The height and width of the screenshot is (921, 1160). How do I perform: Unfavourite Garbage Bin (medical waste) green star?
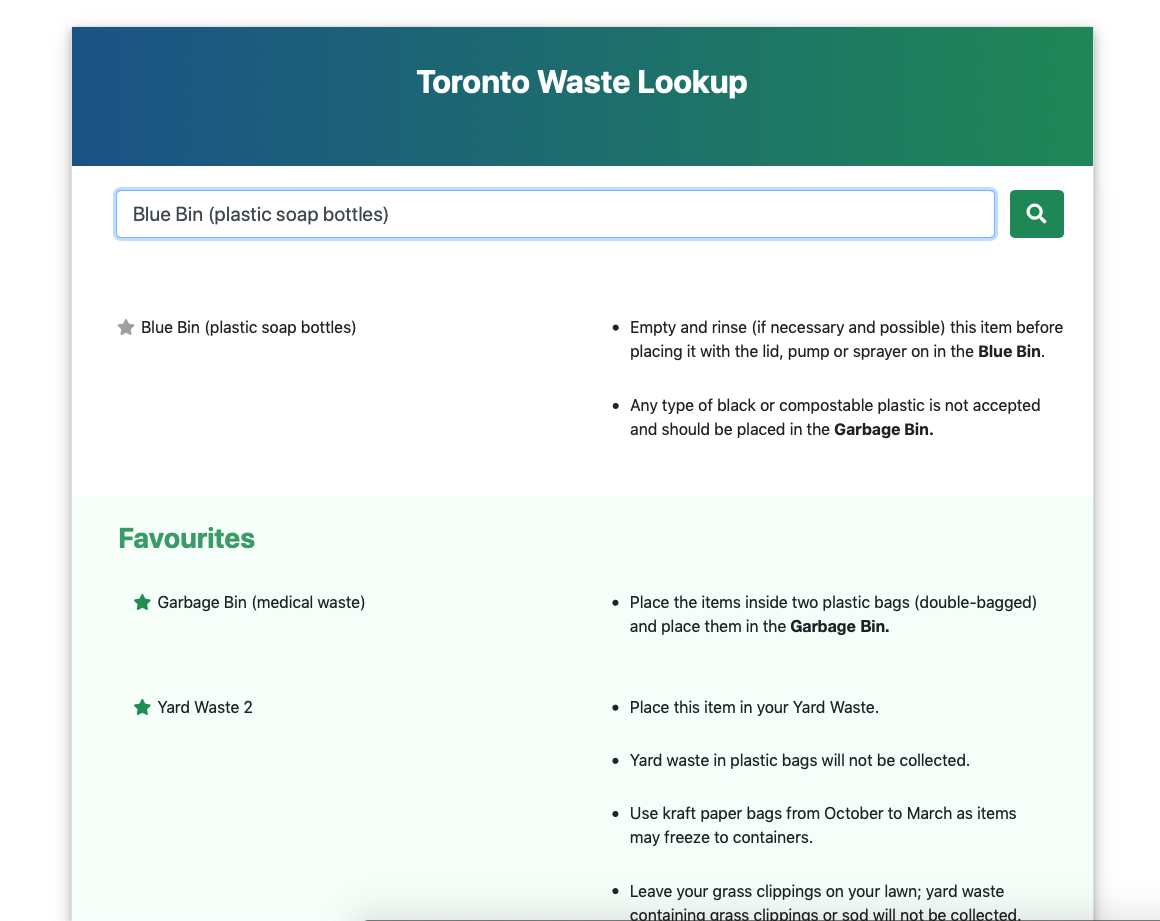click(x=142, y=602)
